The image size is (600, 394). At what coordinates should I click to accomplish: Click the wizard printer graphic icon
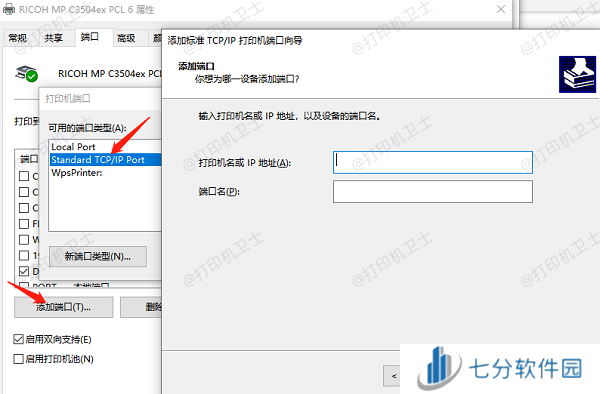click(x=577, y=74)
